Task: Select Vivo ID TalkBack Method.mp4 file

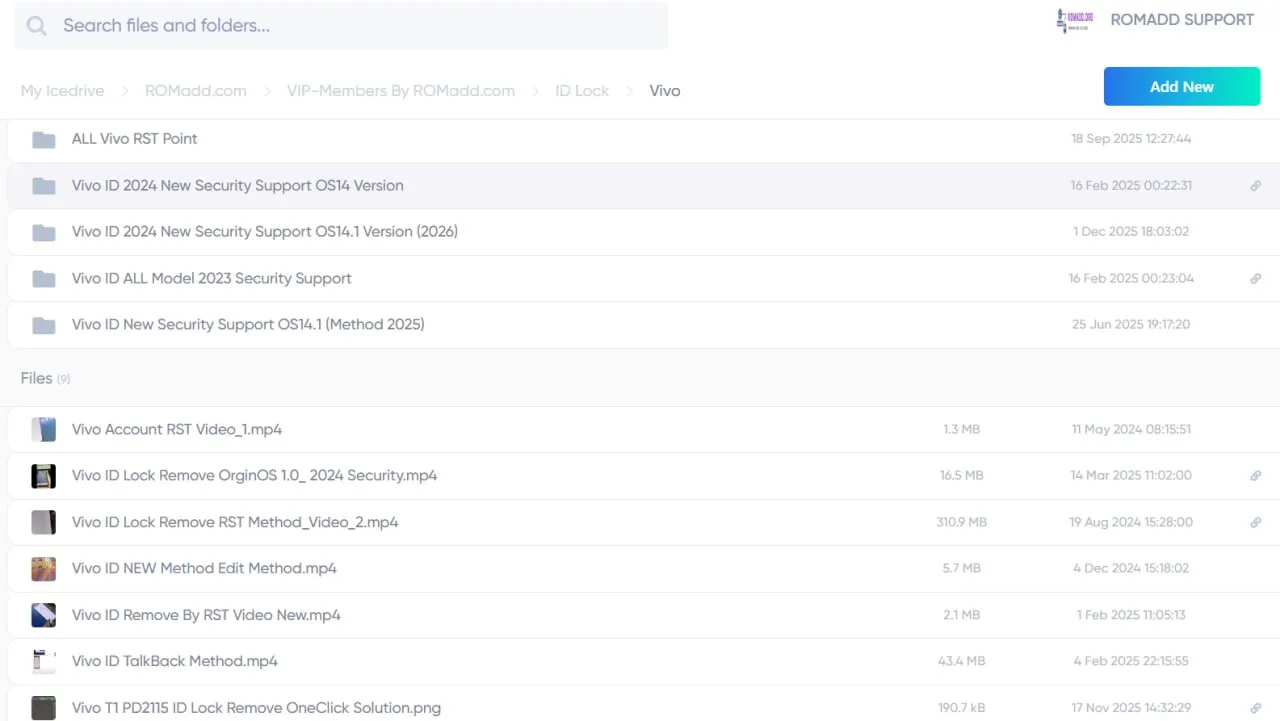Action: coord(174,661)
